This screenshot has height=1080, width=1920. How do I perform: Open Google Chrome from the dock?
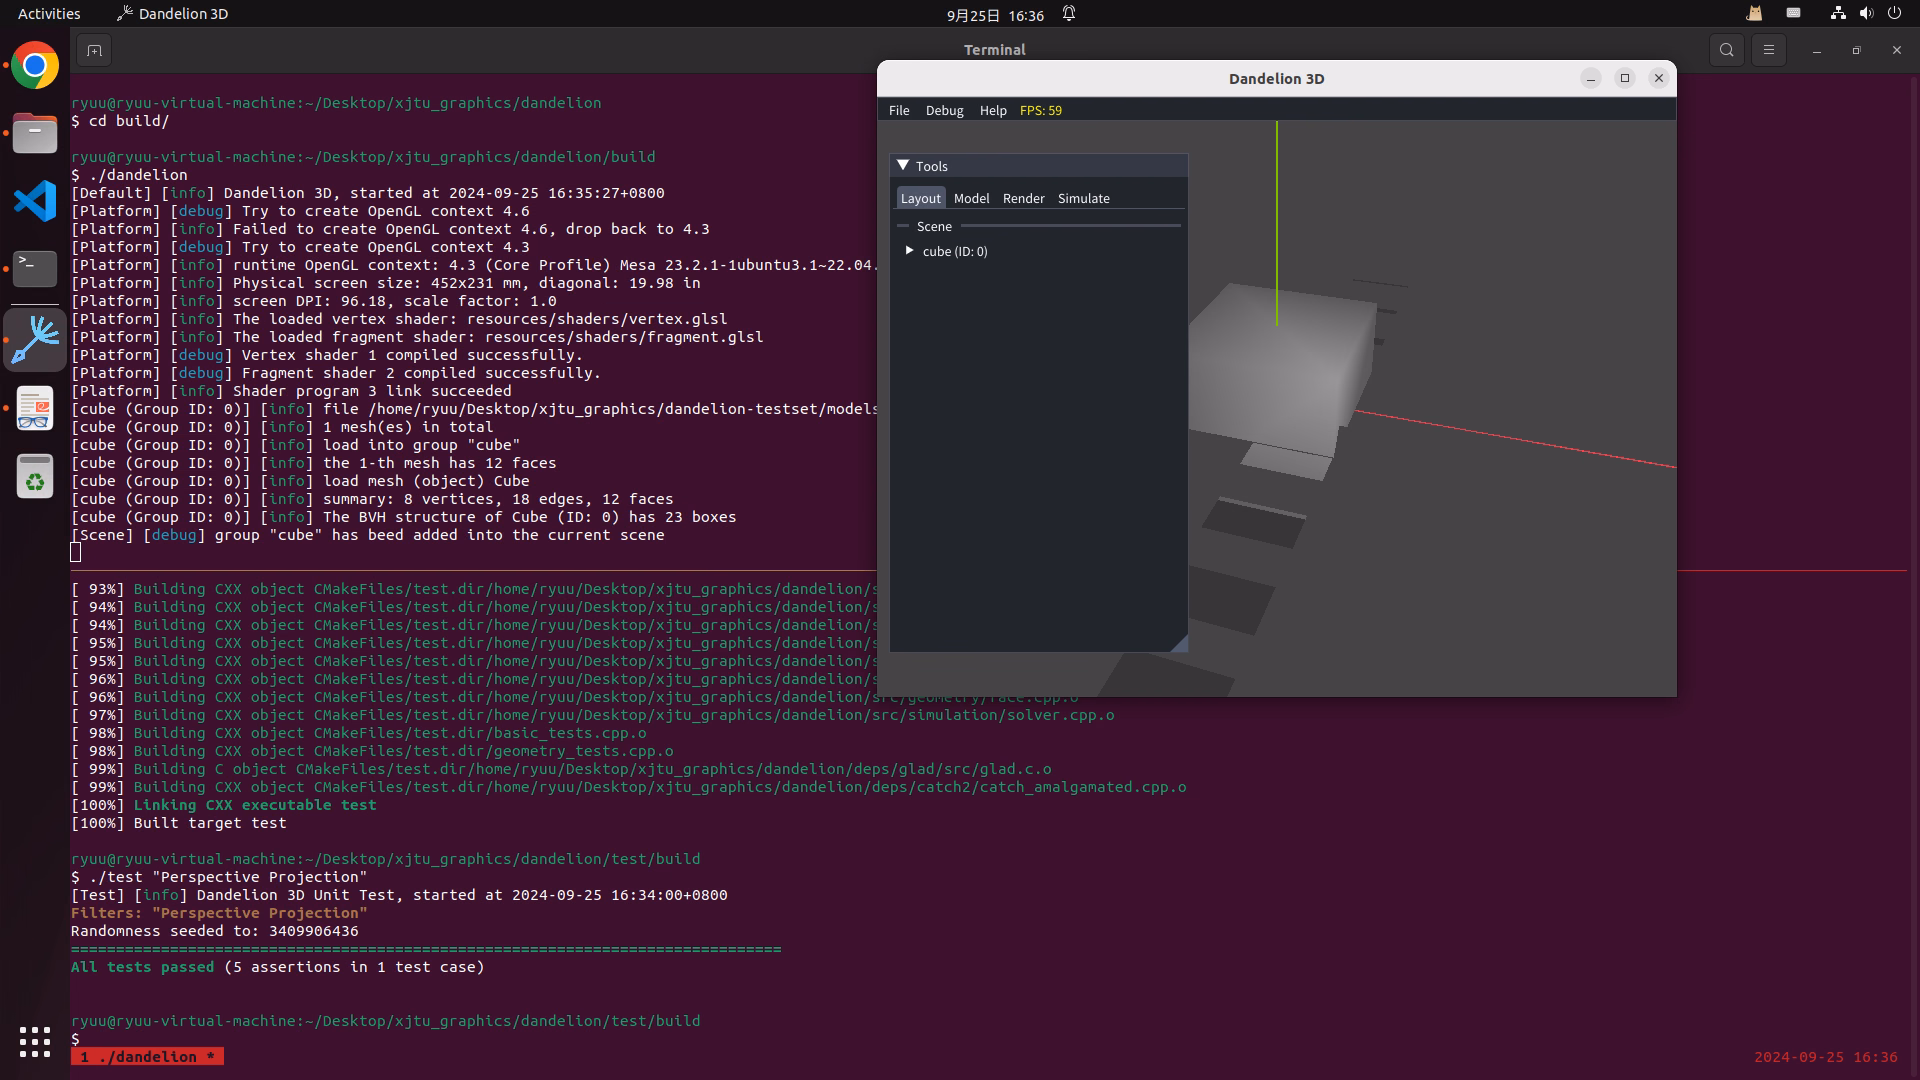pyautogui.click(x=35, y=66)
